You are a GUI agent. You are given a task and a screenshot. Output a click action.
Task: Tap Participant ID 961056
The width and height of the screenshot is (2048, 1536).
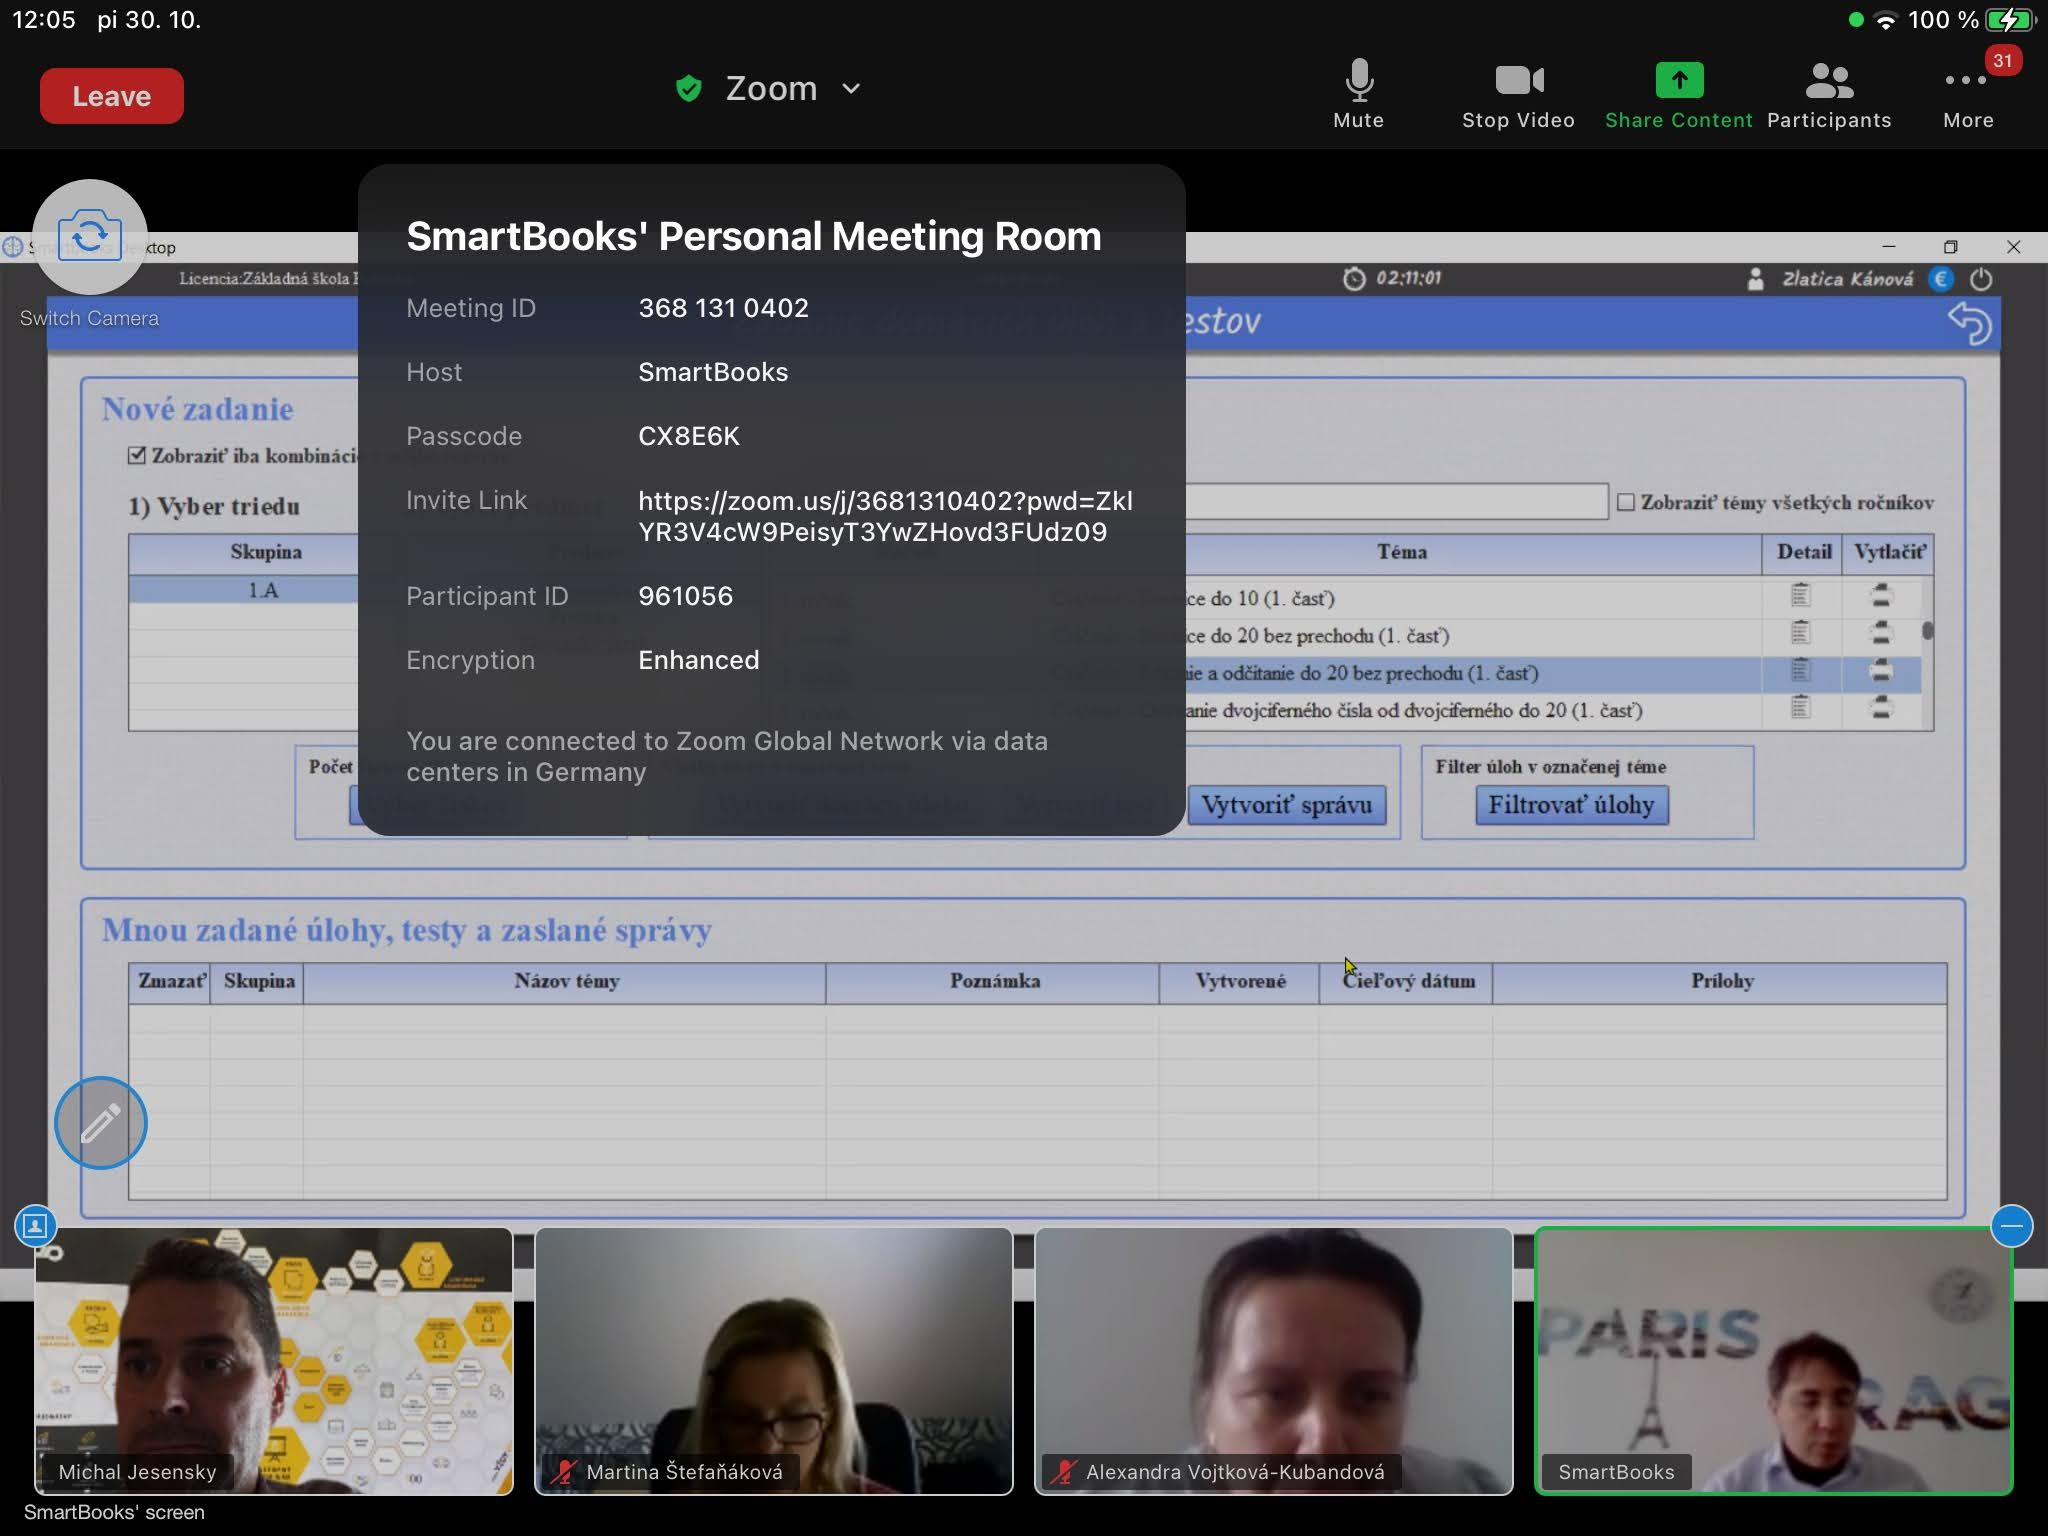pyautogui.click(x=685, y=596)
